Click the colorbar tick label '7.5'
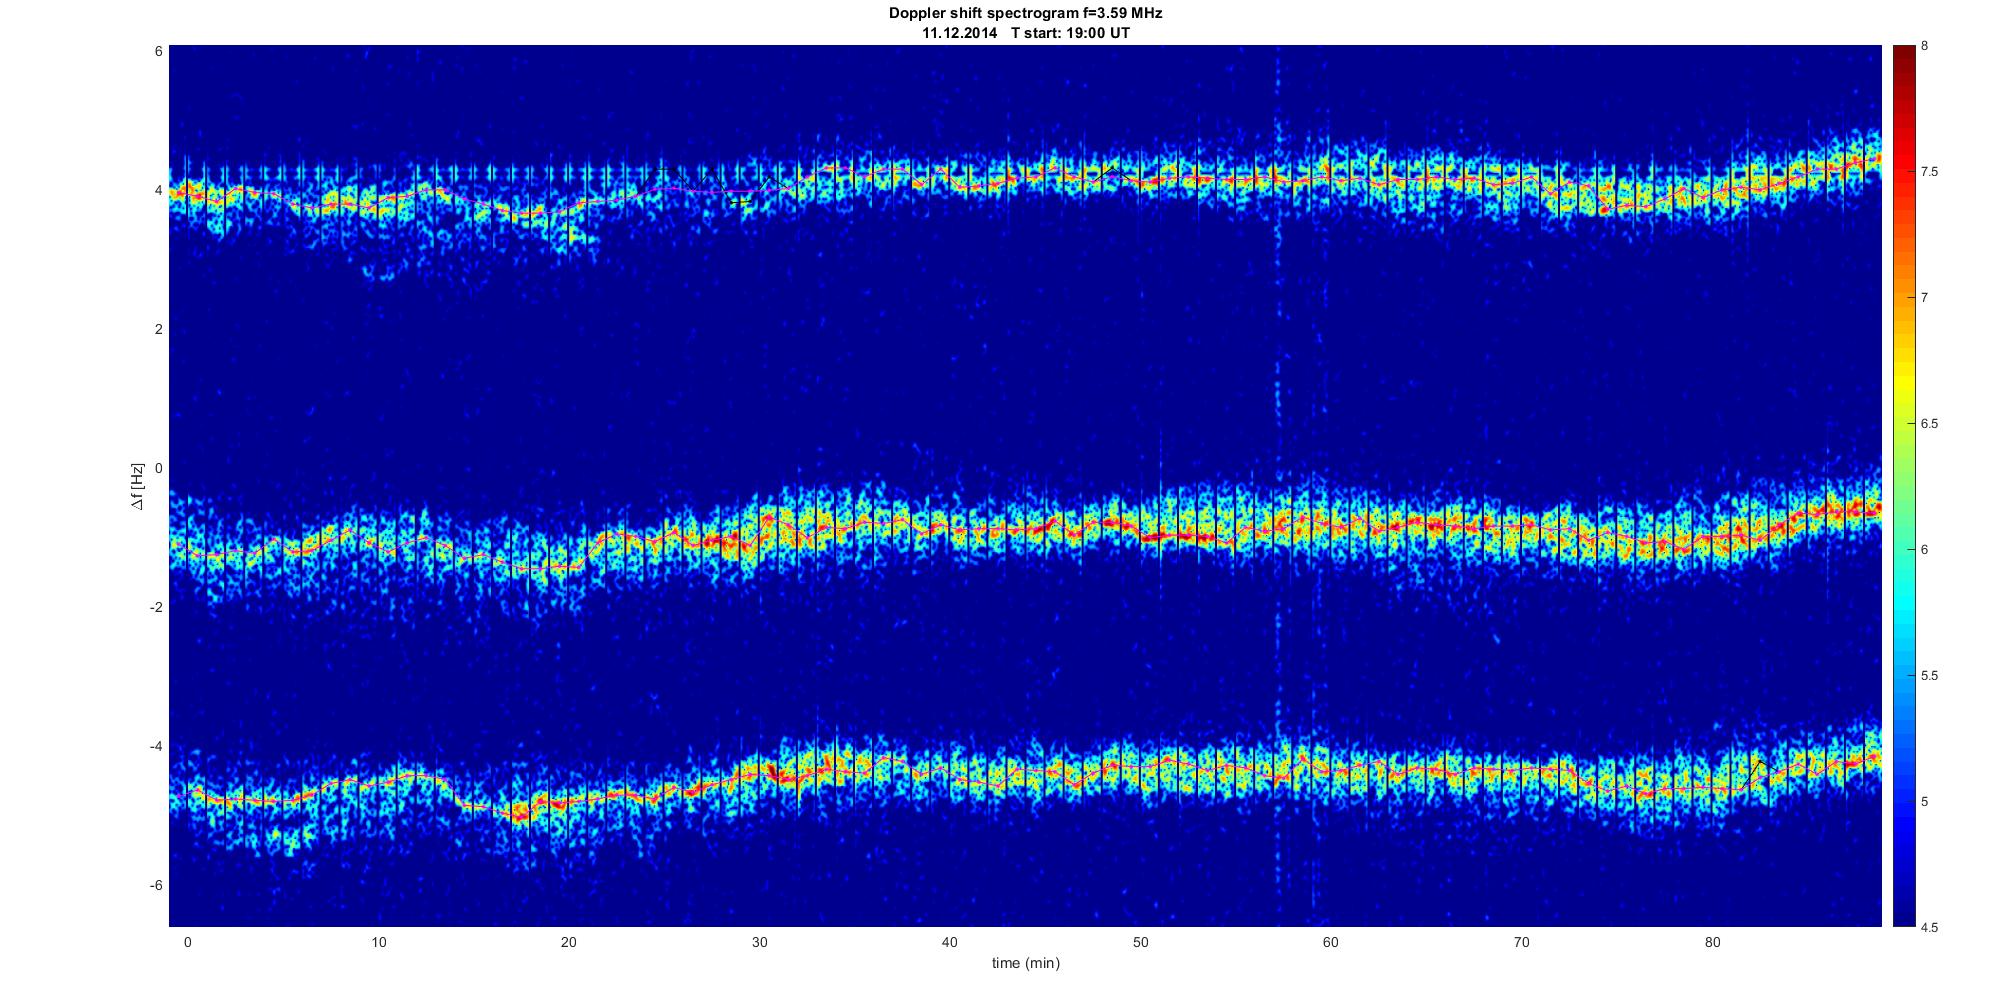 (x=1929, y=172)
